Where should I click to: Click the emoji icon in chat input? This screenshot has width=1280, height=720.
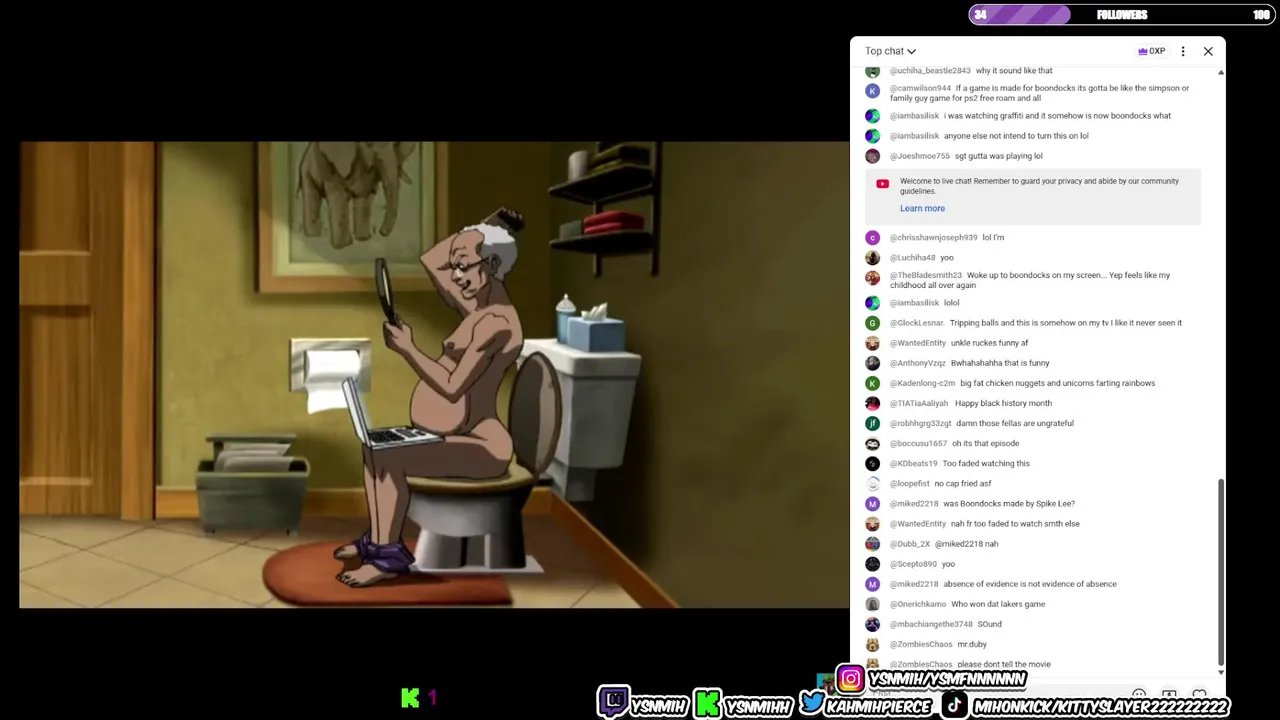[x=1139, y=695]
